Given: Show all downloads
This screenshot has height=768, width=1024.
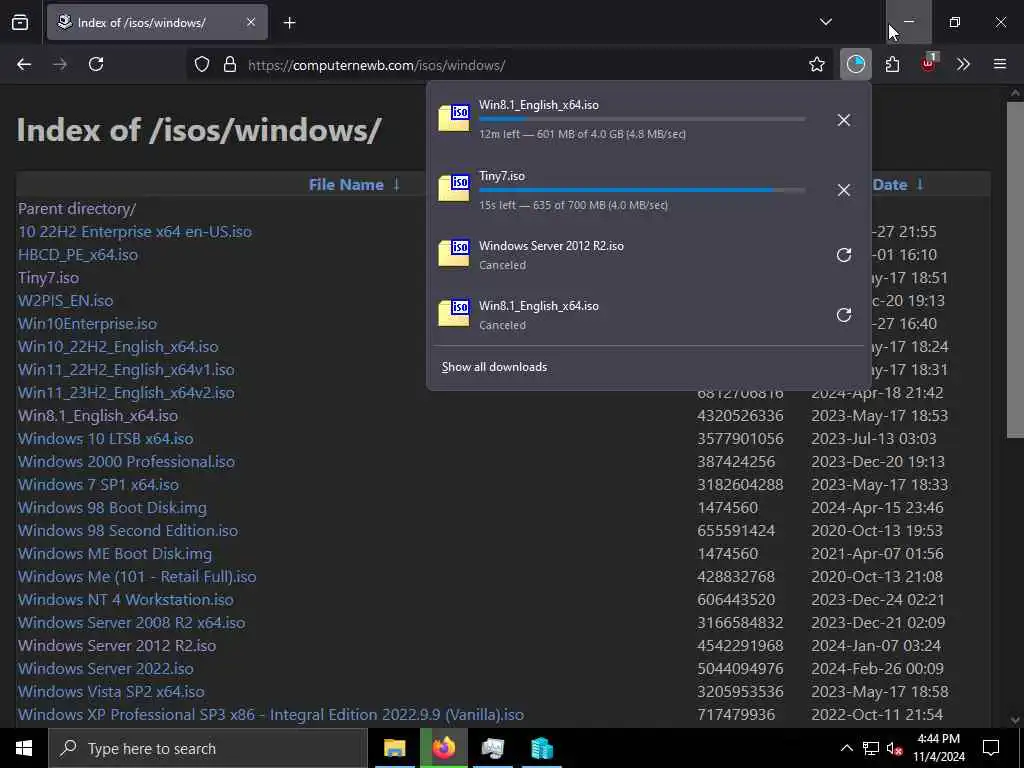Looking at the screenshot, I should (494, 367).
